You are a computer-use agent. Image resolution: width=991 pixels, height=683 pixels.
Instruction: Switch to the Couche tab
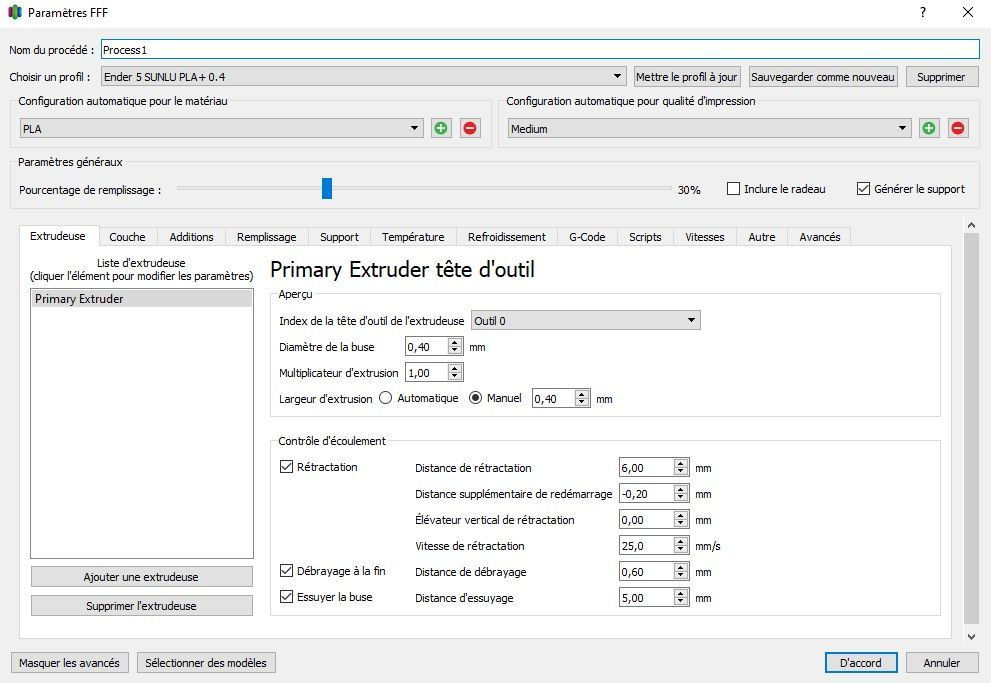point(127,237)
